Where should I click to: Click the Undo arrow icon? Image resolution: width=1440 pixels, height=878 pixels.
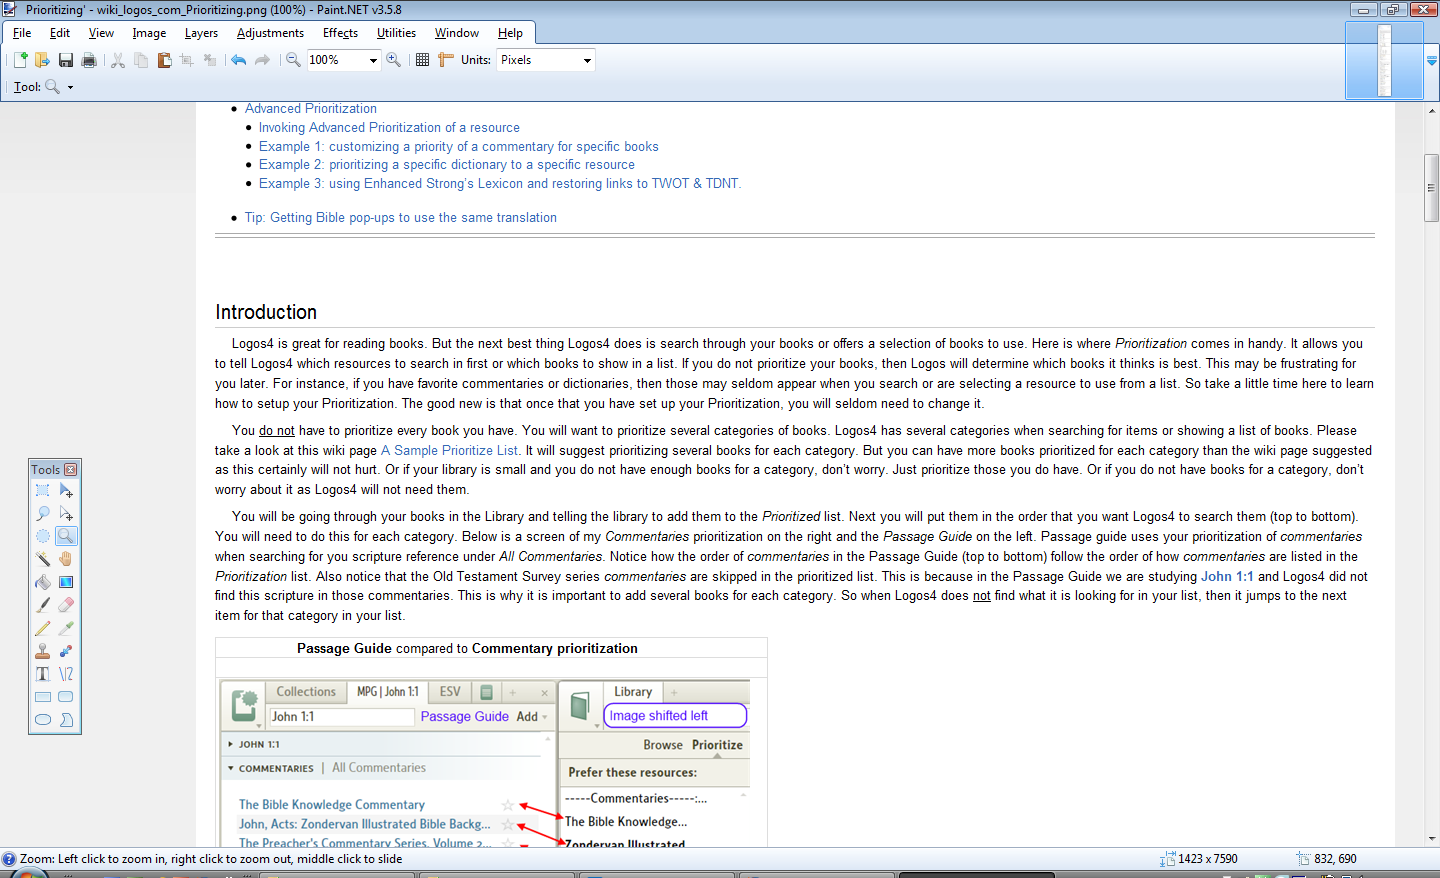[238, 60]
